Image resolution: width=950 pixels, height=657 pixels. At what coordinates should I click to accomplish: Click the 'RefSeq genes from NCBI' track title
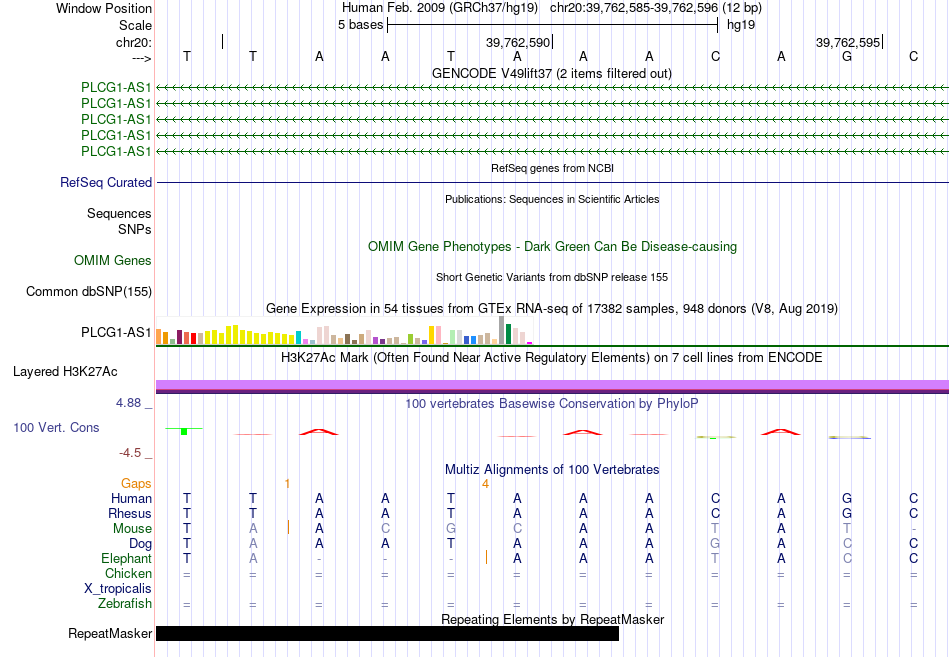[552, 168]
